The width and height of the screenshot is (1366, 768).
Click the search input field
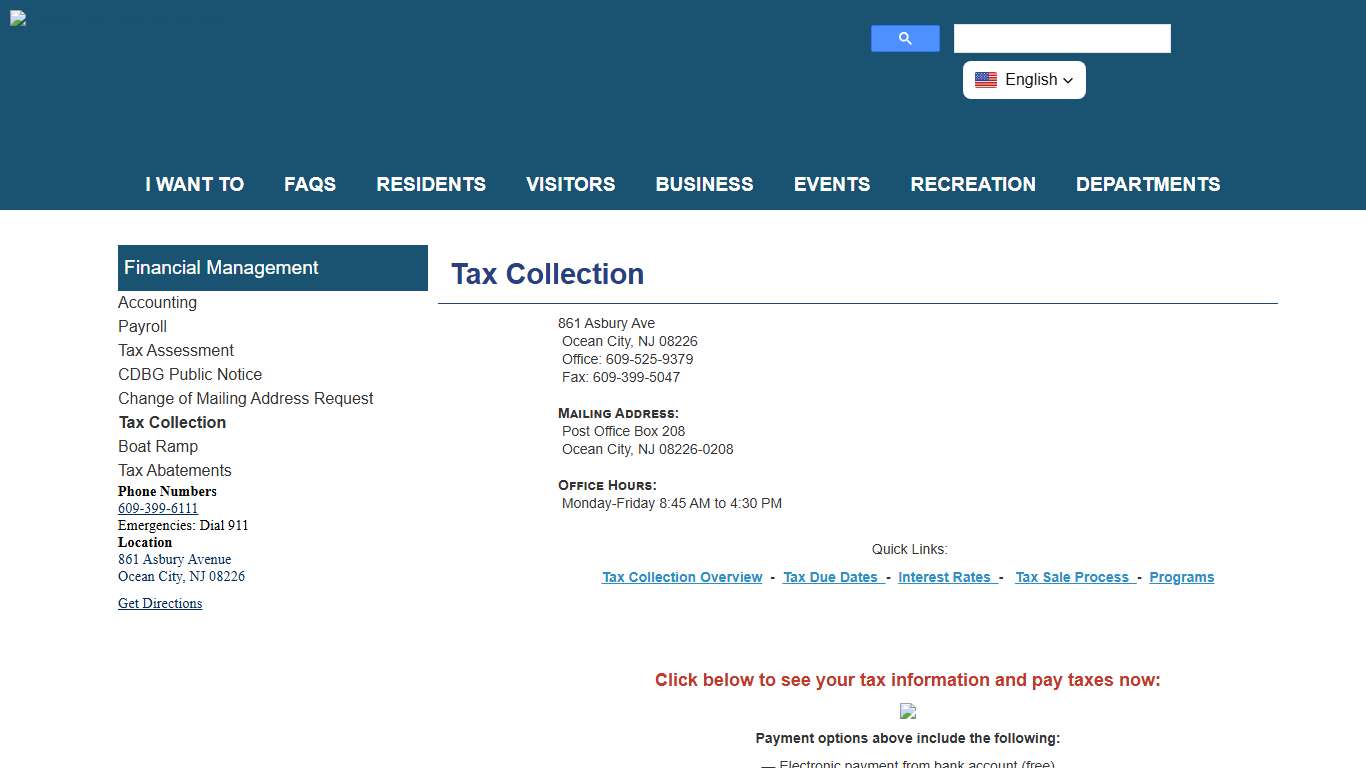coord(1061,38)
